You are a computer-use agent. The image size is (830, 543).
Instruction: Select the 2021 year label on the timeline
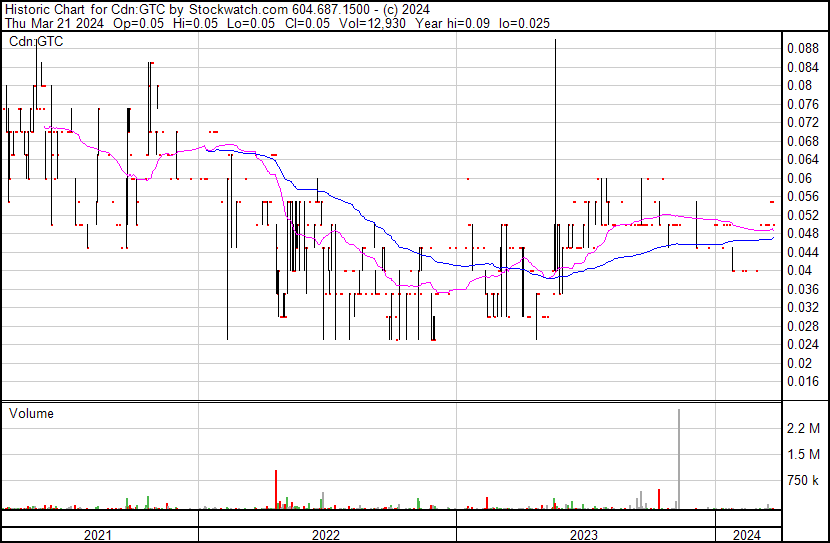(97, 535)
